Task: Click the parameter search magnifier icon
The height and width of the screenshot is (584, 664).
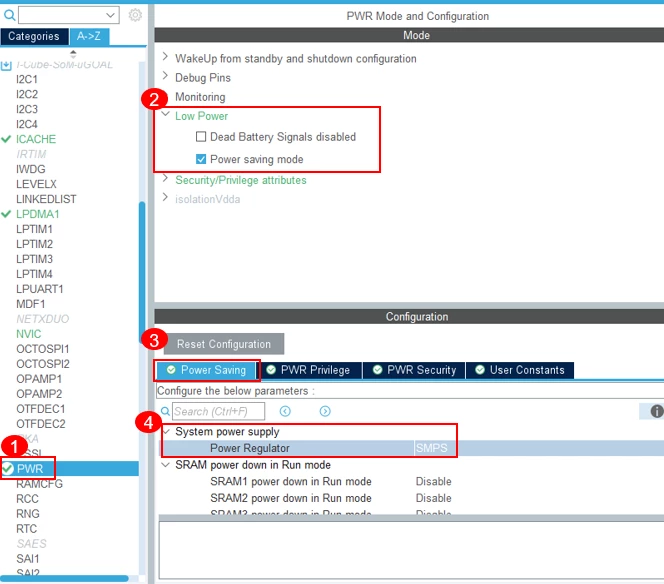Action: 165,411
